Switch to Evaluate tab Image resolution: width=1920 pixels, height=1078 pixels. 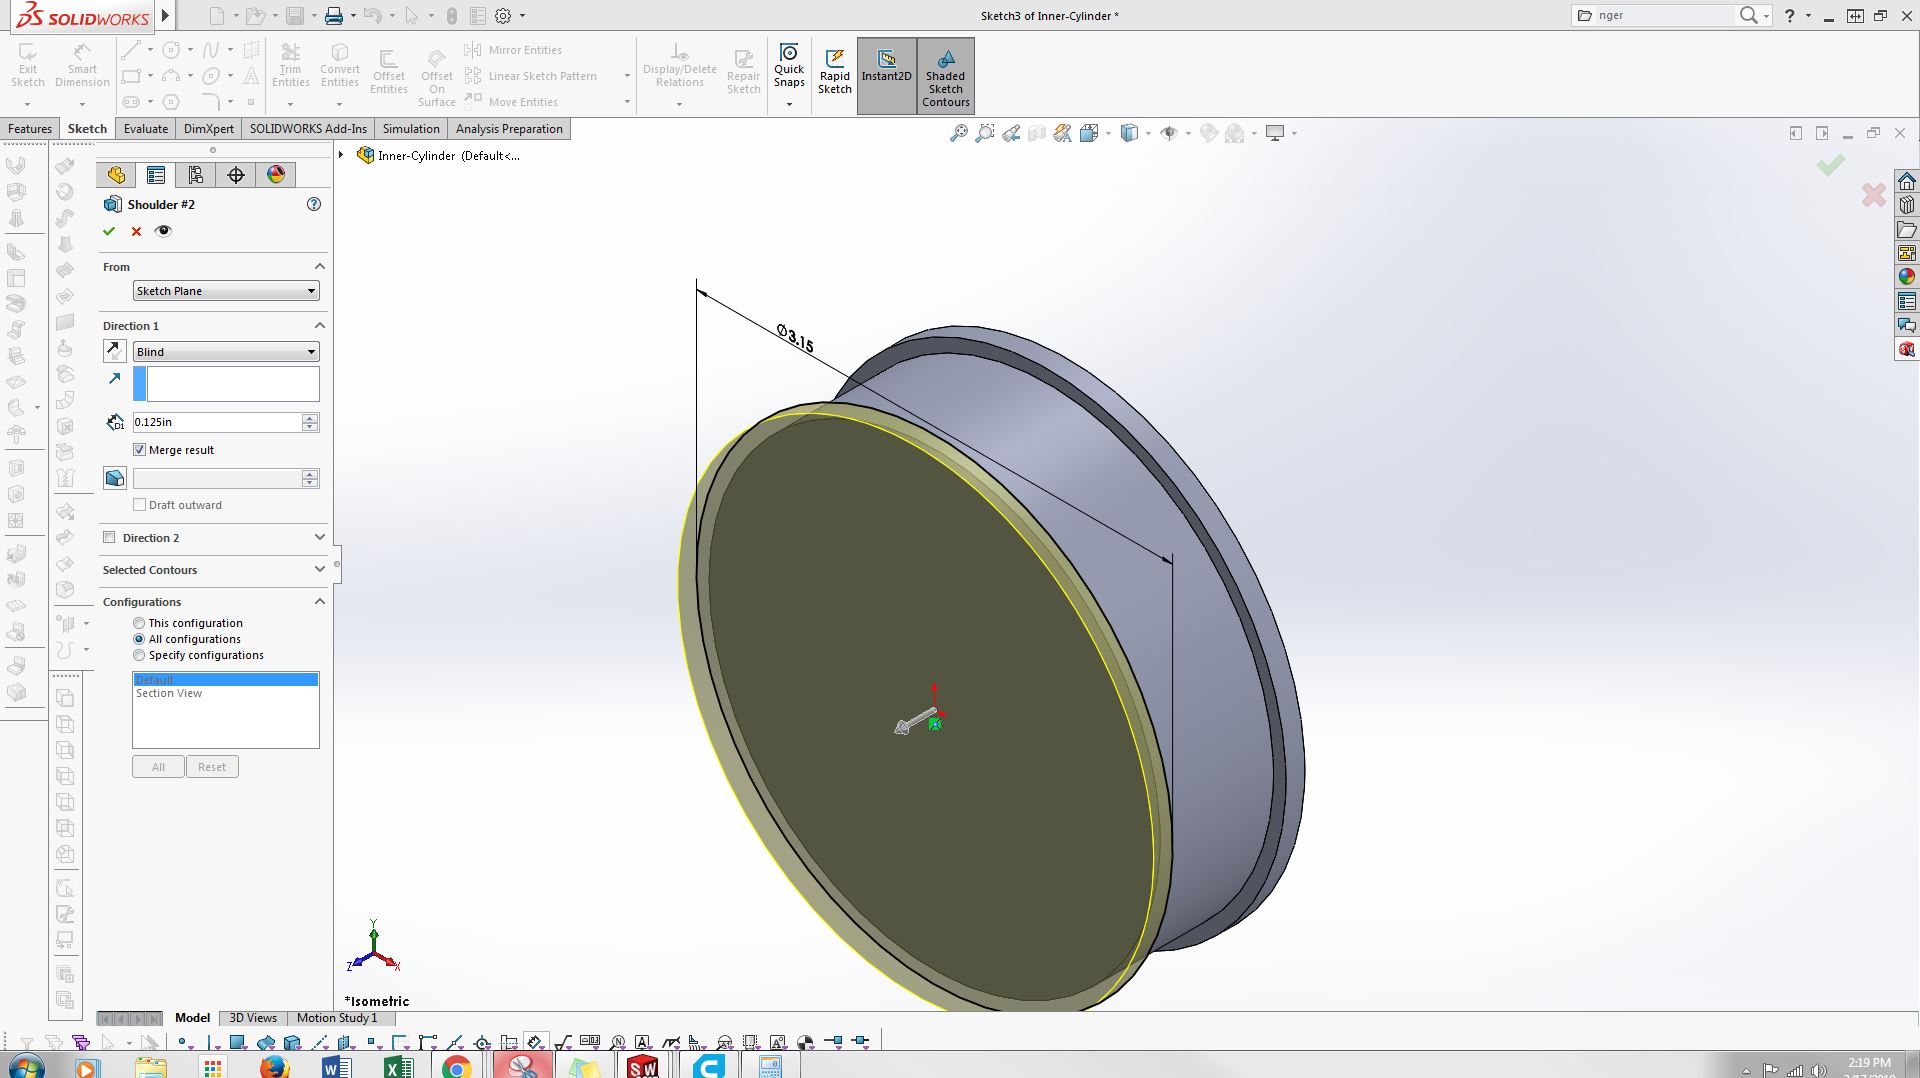146,129
